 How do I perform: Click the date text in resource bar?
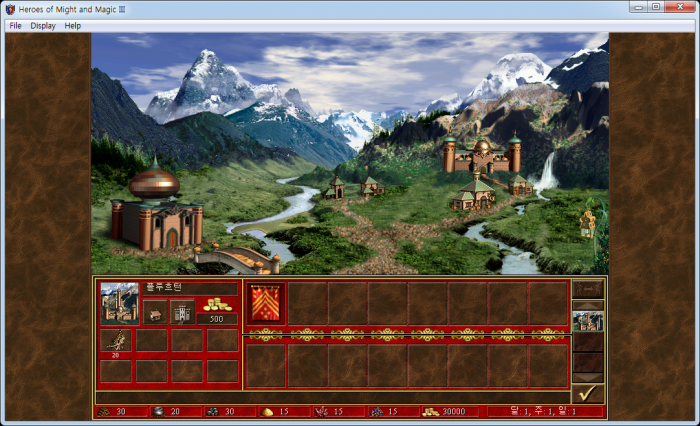[543, 411]
